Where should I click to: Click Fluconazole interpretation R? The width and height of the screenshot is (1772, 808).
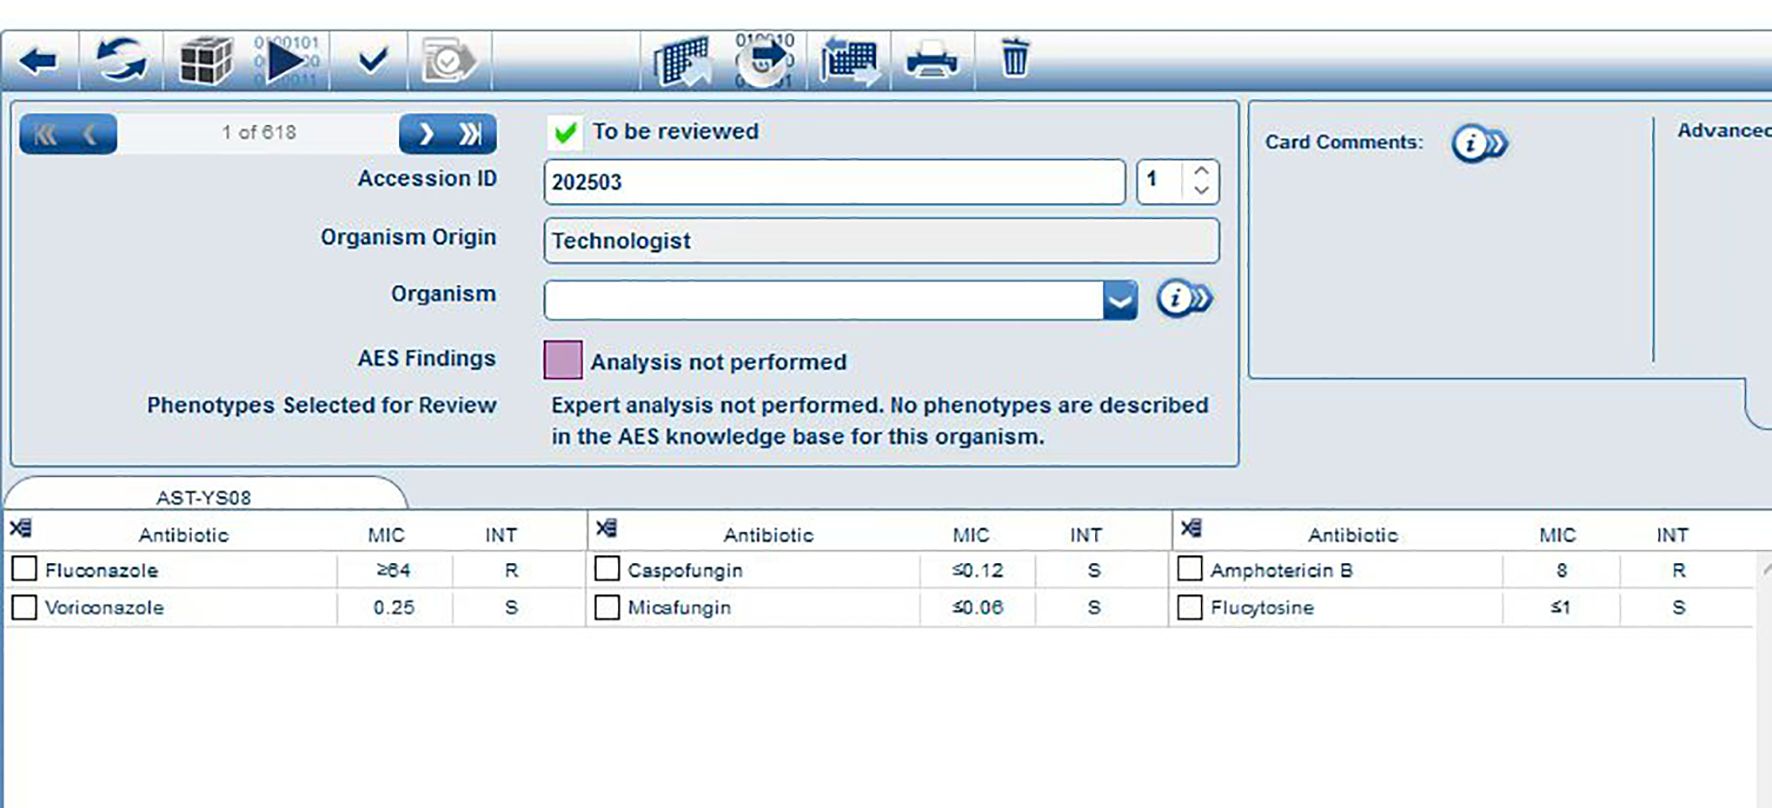point(511,570)
